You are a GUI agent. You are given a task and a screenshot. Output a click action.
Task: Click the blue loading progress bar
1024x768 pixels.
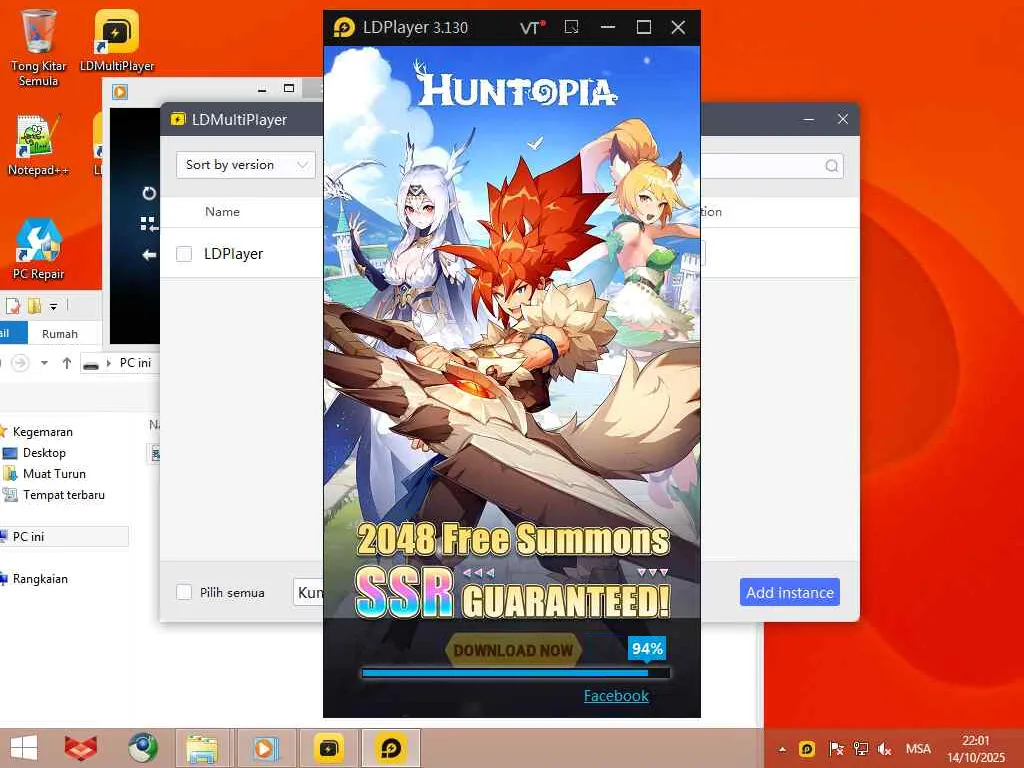(x=516, y=673)
